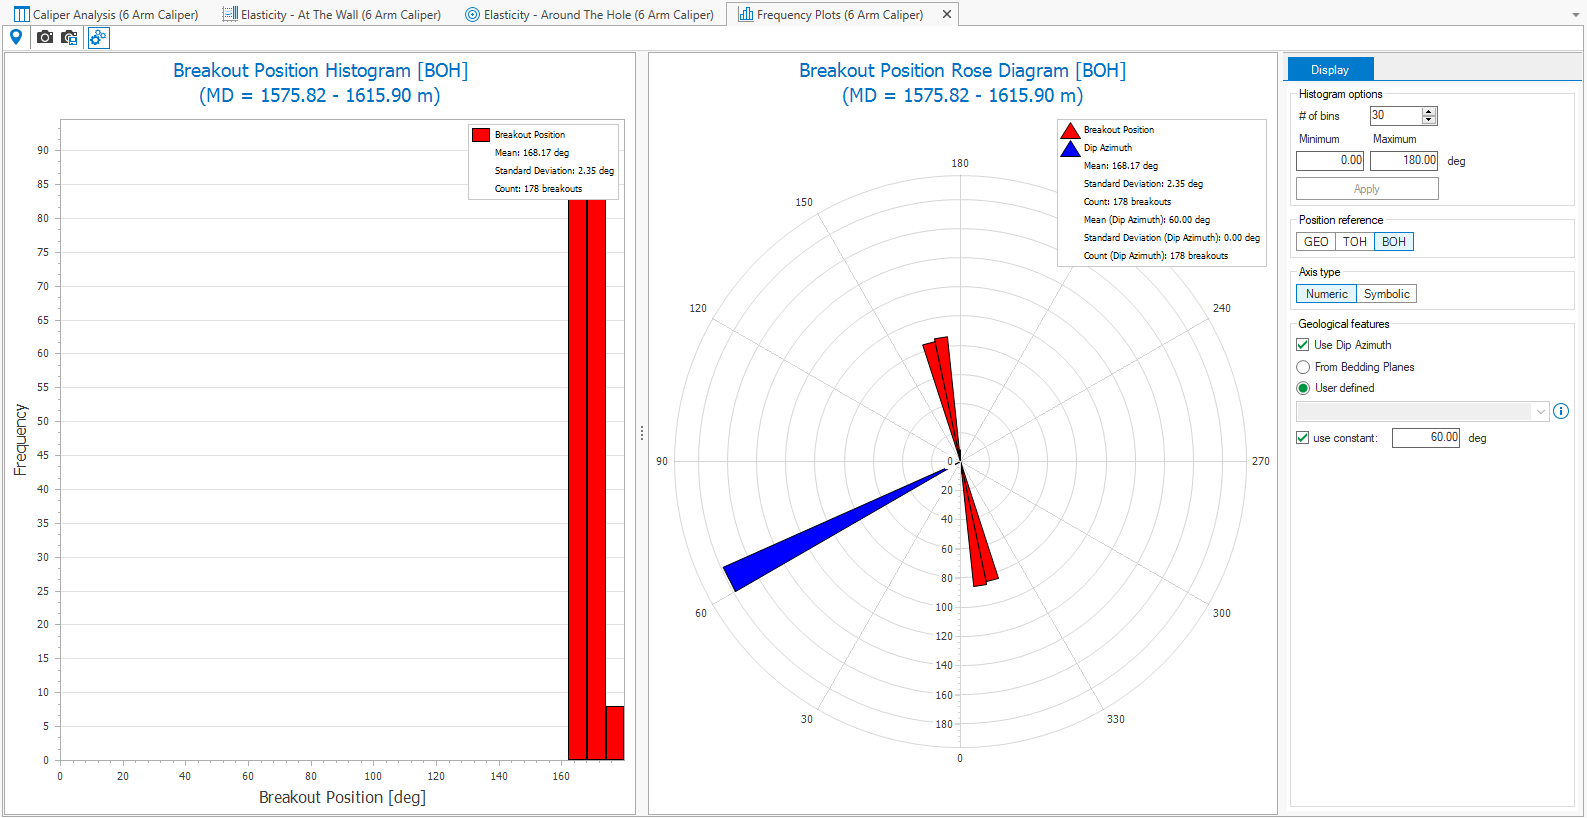Click the camera snapshot icon

[x=45, y=37]
